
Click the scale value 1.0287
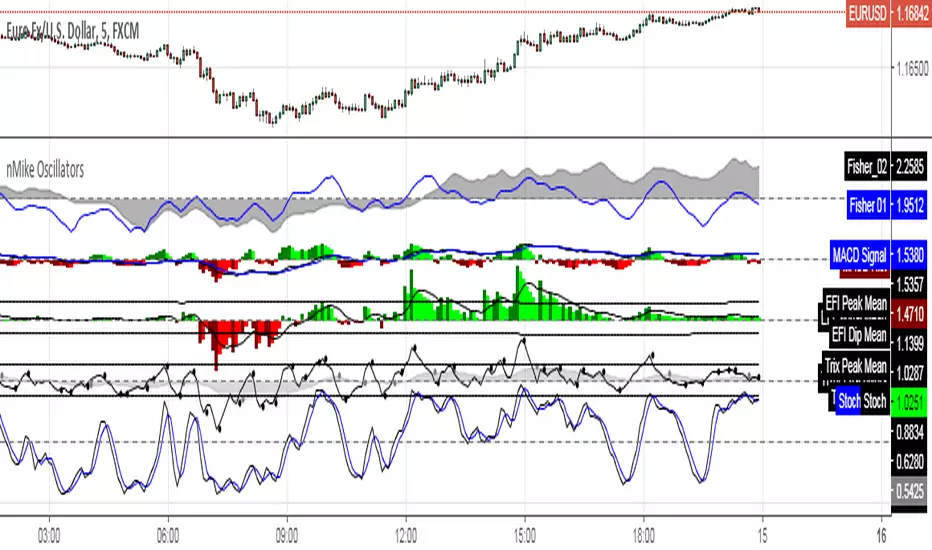[910, 374]
